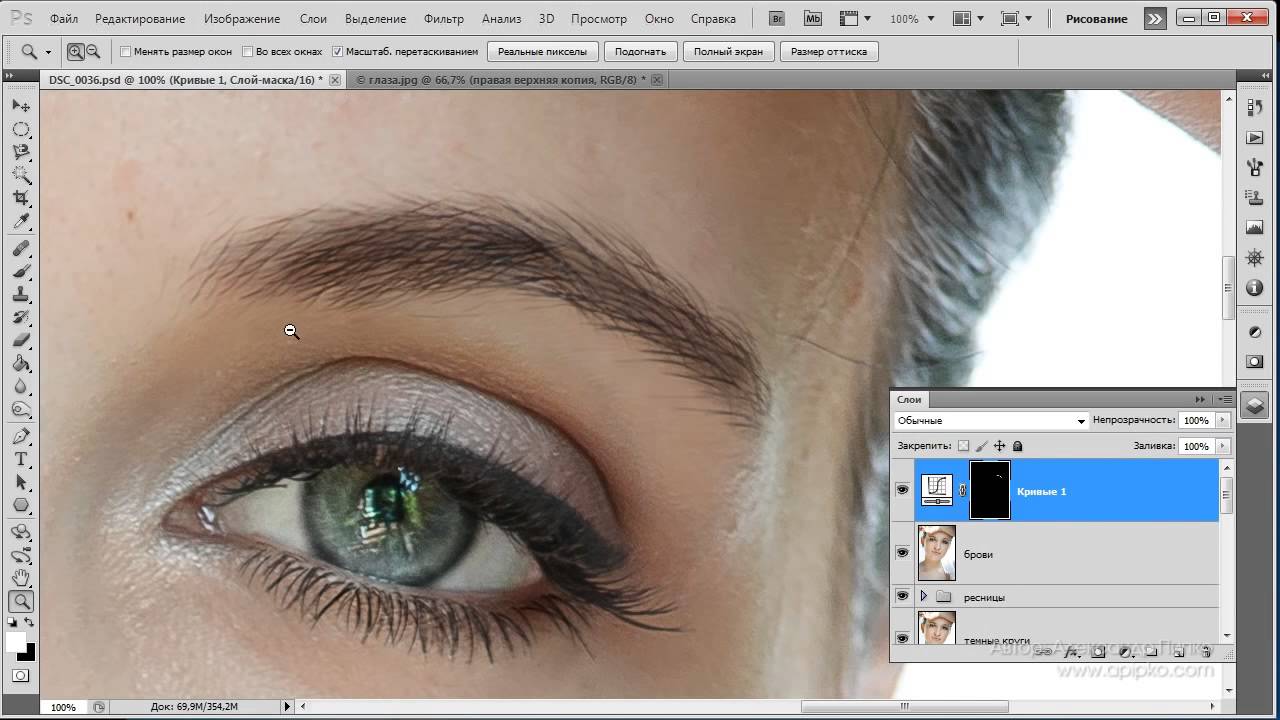Select the Path Selection tool
Image resolution: width=1280 pixels, height=720 pixels.
(x=21, y=482)
